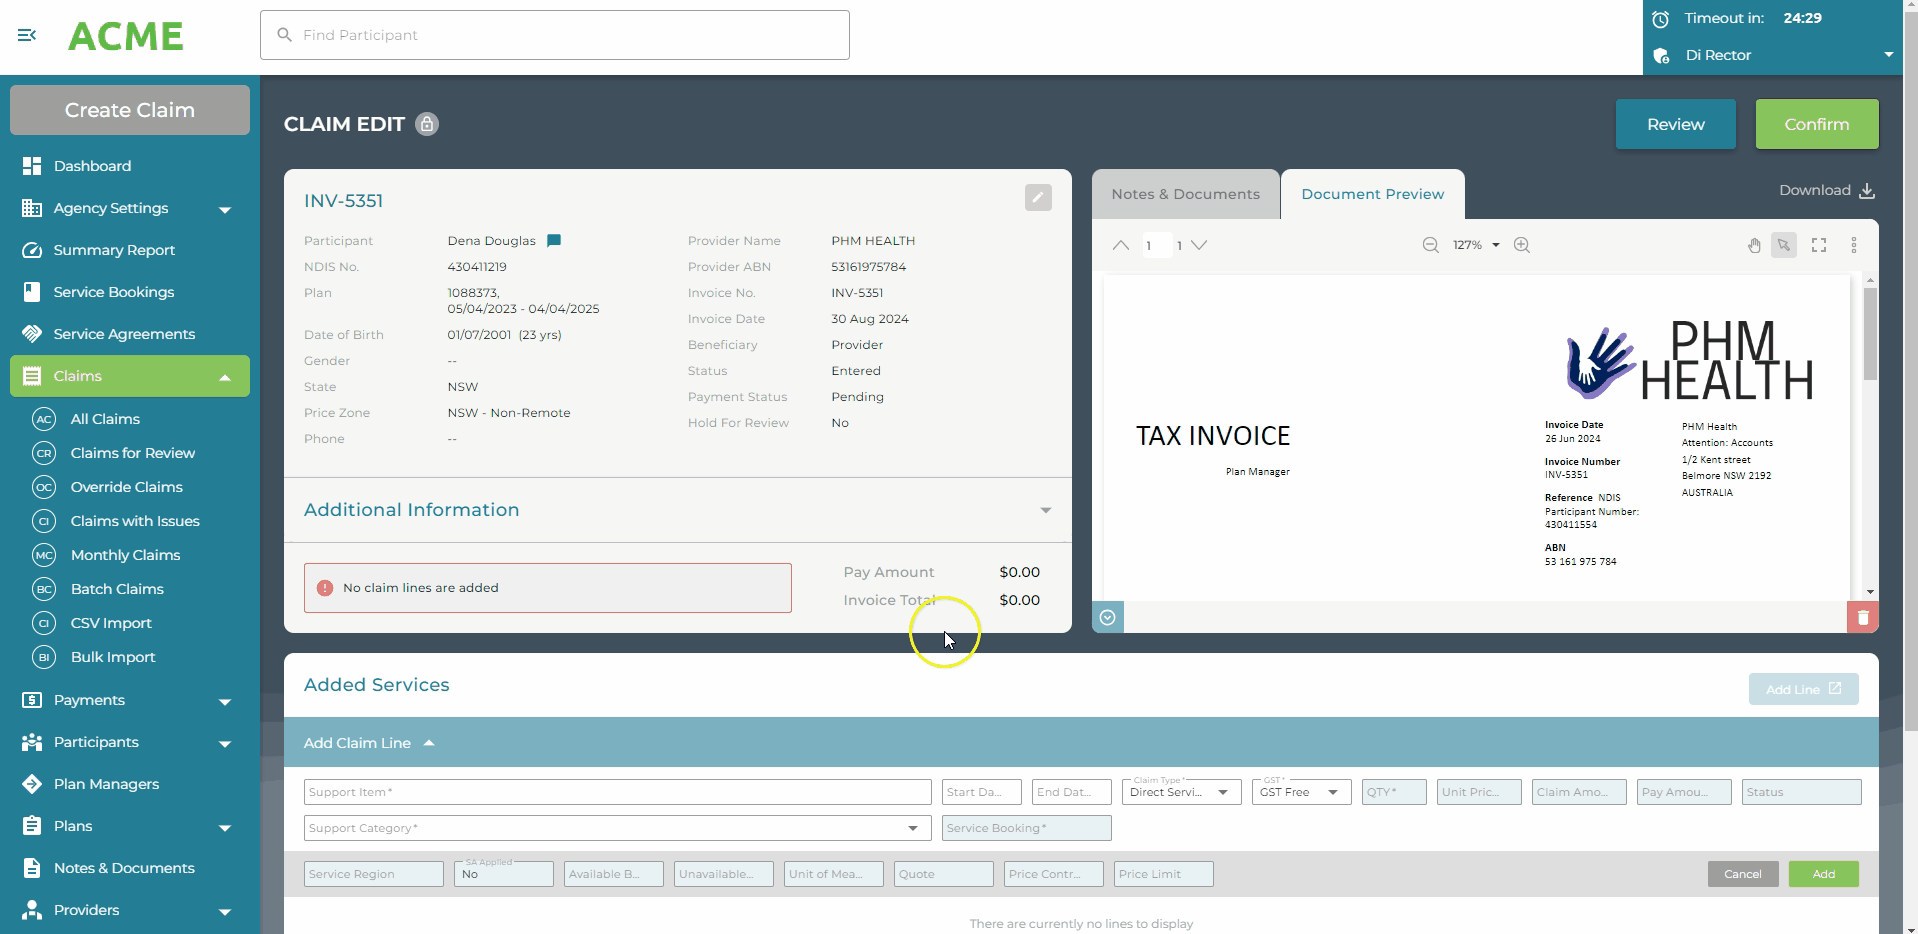
Task: Toggle the text selection cursor tool
Action: (x=1784, y=245)
